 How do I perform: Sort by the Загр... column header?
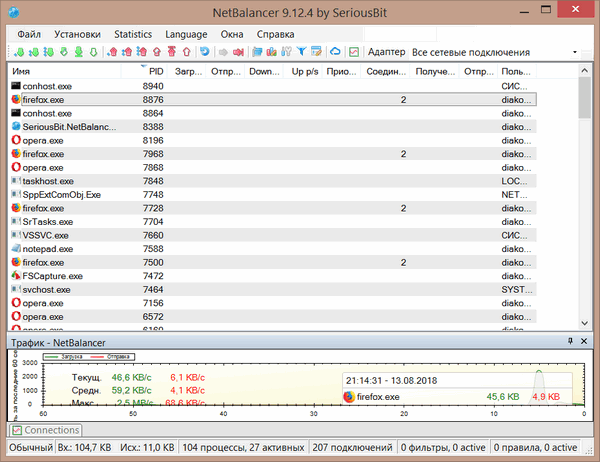(x=187, y=71)
